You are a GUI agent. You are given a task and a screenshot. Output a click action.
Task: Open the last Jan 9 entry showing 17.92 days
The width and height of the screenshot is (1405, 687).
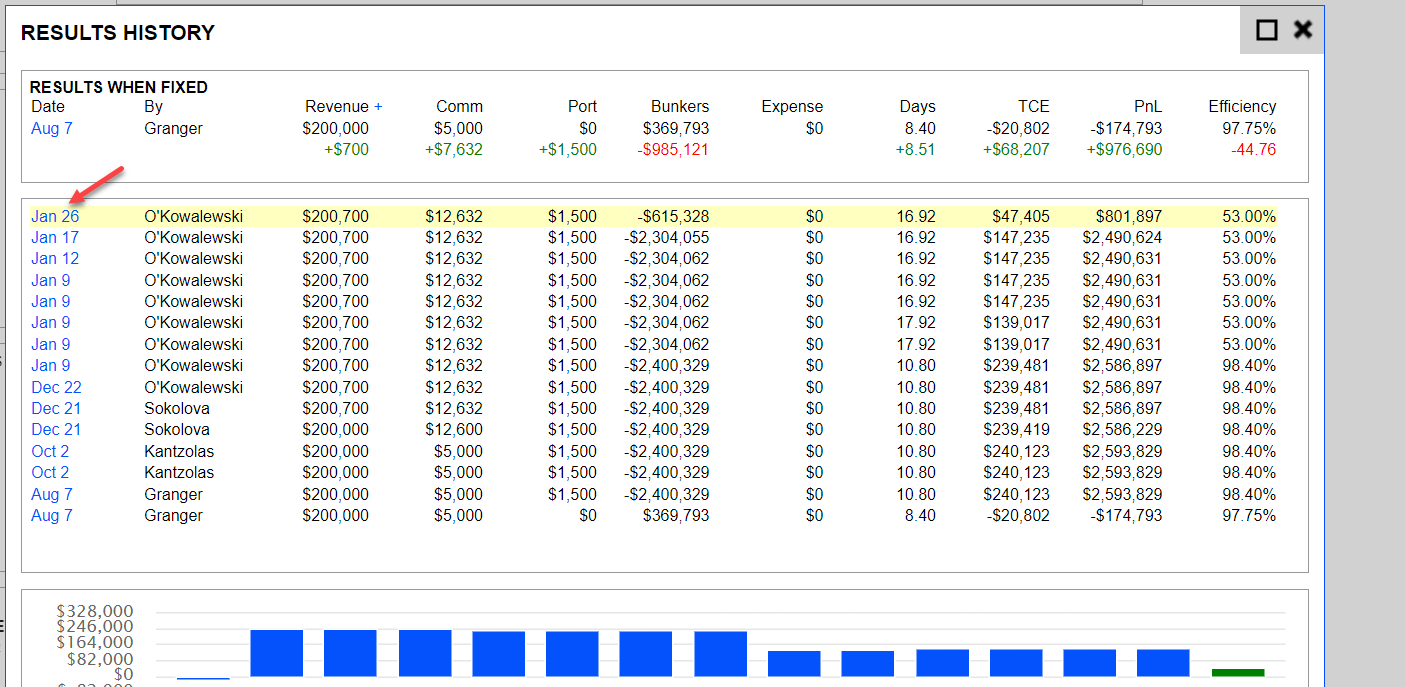point(51,344)
